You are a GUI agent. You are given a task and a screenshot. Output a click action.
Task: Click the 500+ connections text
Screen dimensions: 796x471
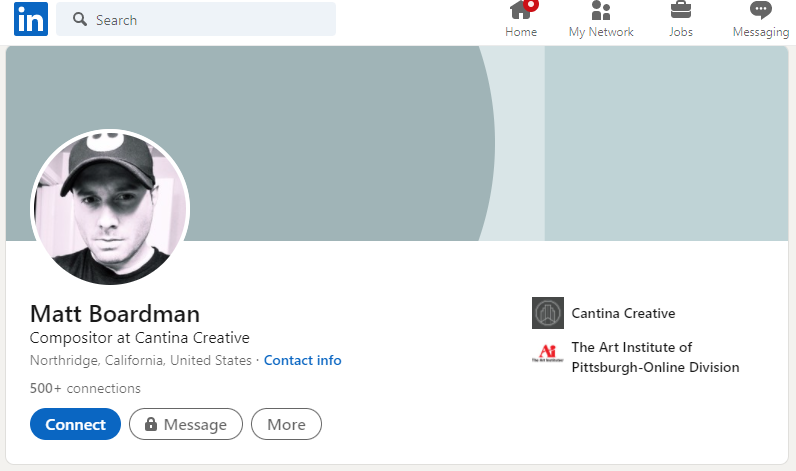[85, 389]
